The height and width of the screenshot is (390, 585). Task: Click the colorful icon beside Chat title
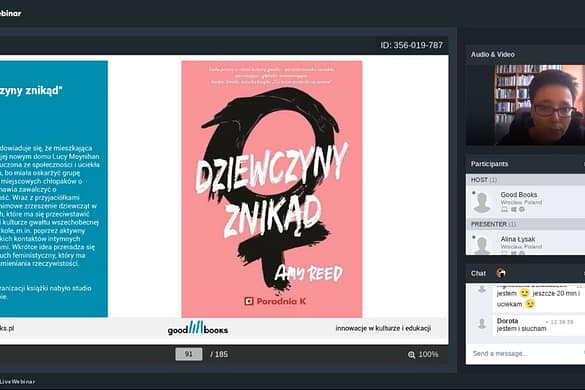[x=501, y=273]
